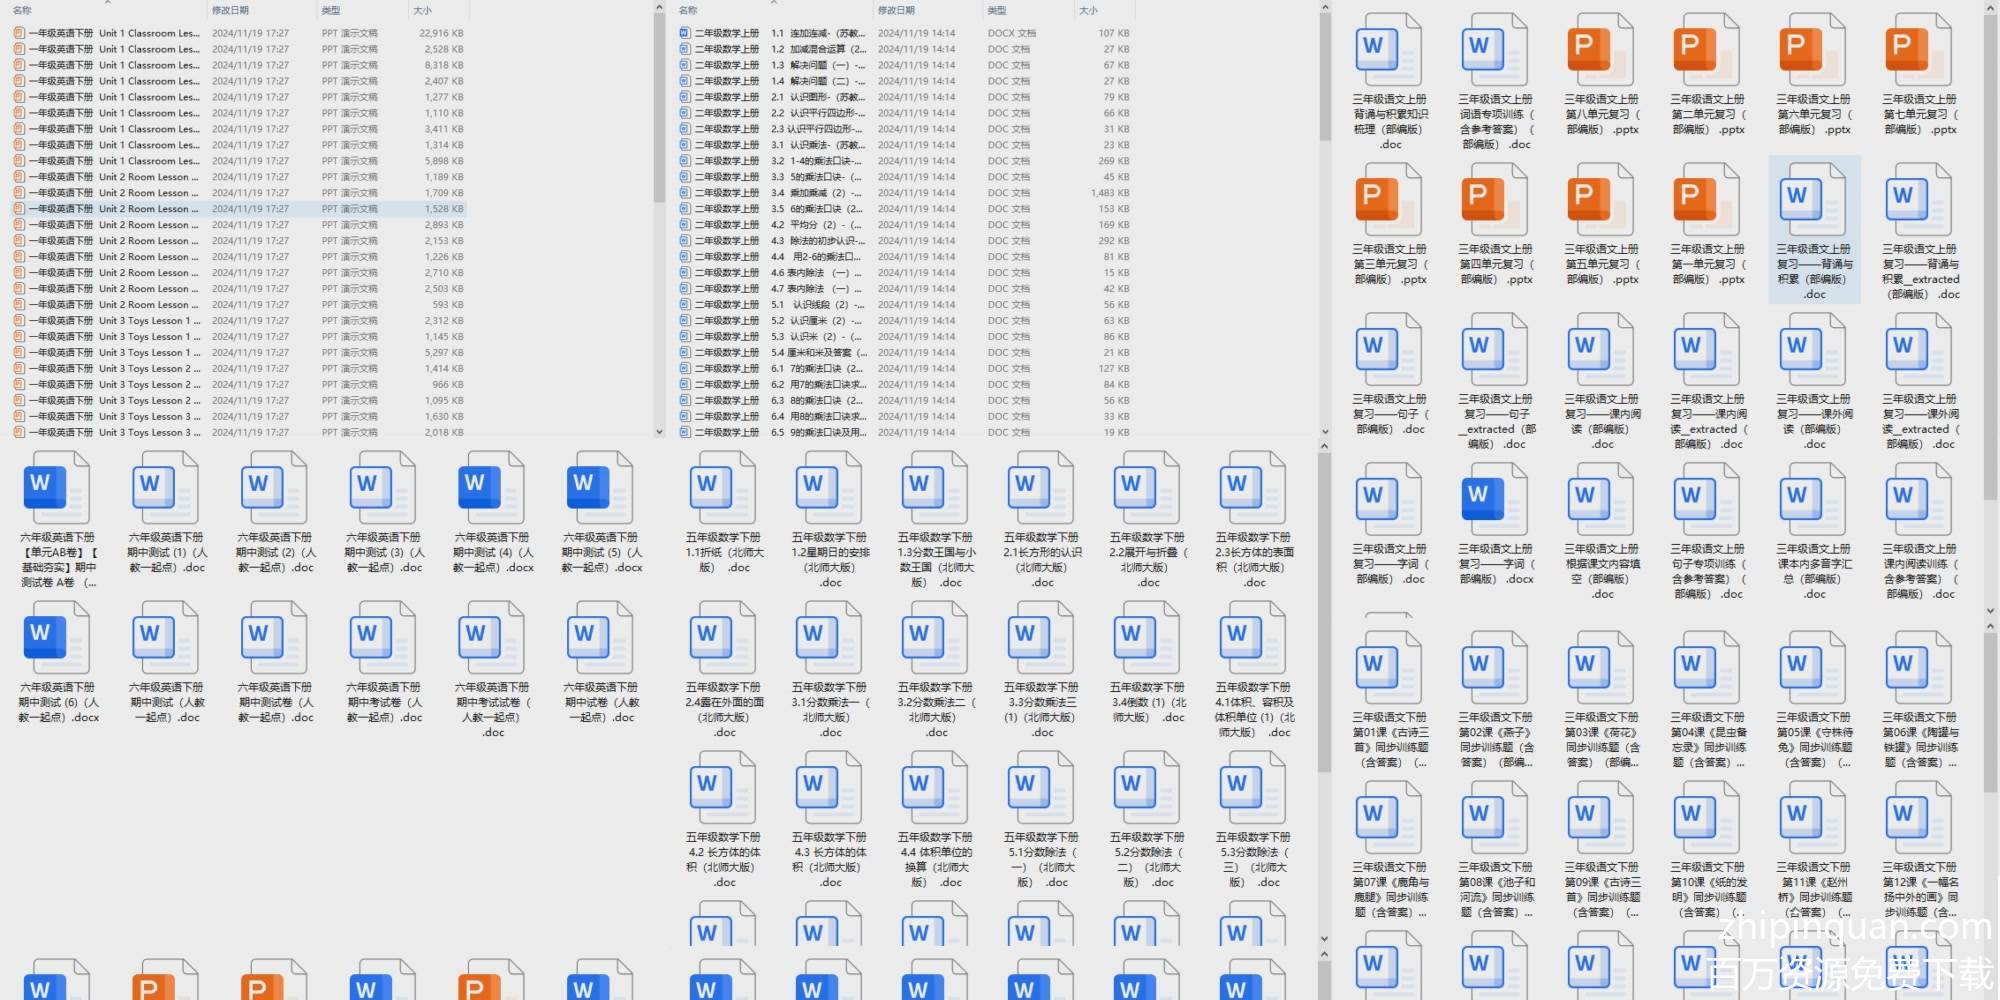The image size is (2000, 1000).
Task: Open the 六年级英语下册 期中测试 (6) docx icon
Action: pyautogui.click(x=57, y=638)
